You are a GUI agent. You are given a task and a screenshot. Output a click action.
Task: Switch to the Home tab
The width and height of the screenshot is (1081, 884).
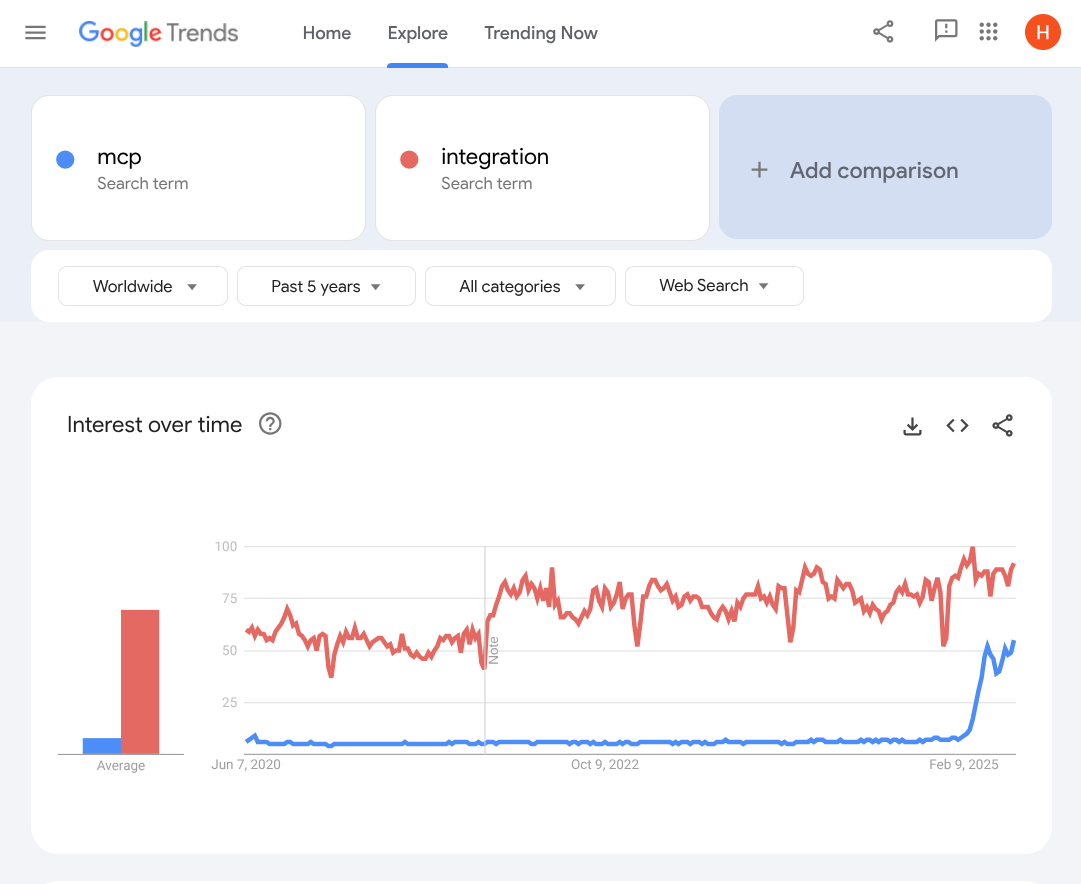pos(327,33)
